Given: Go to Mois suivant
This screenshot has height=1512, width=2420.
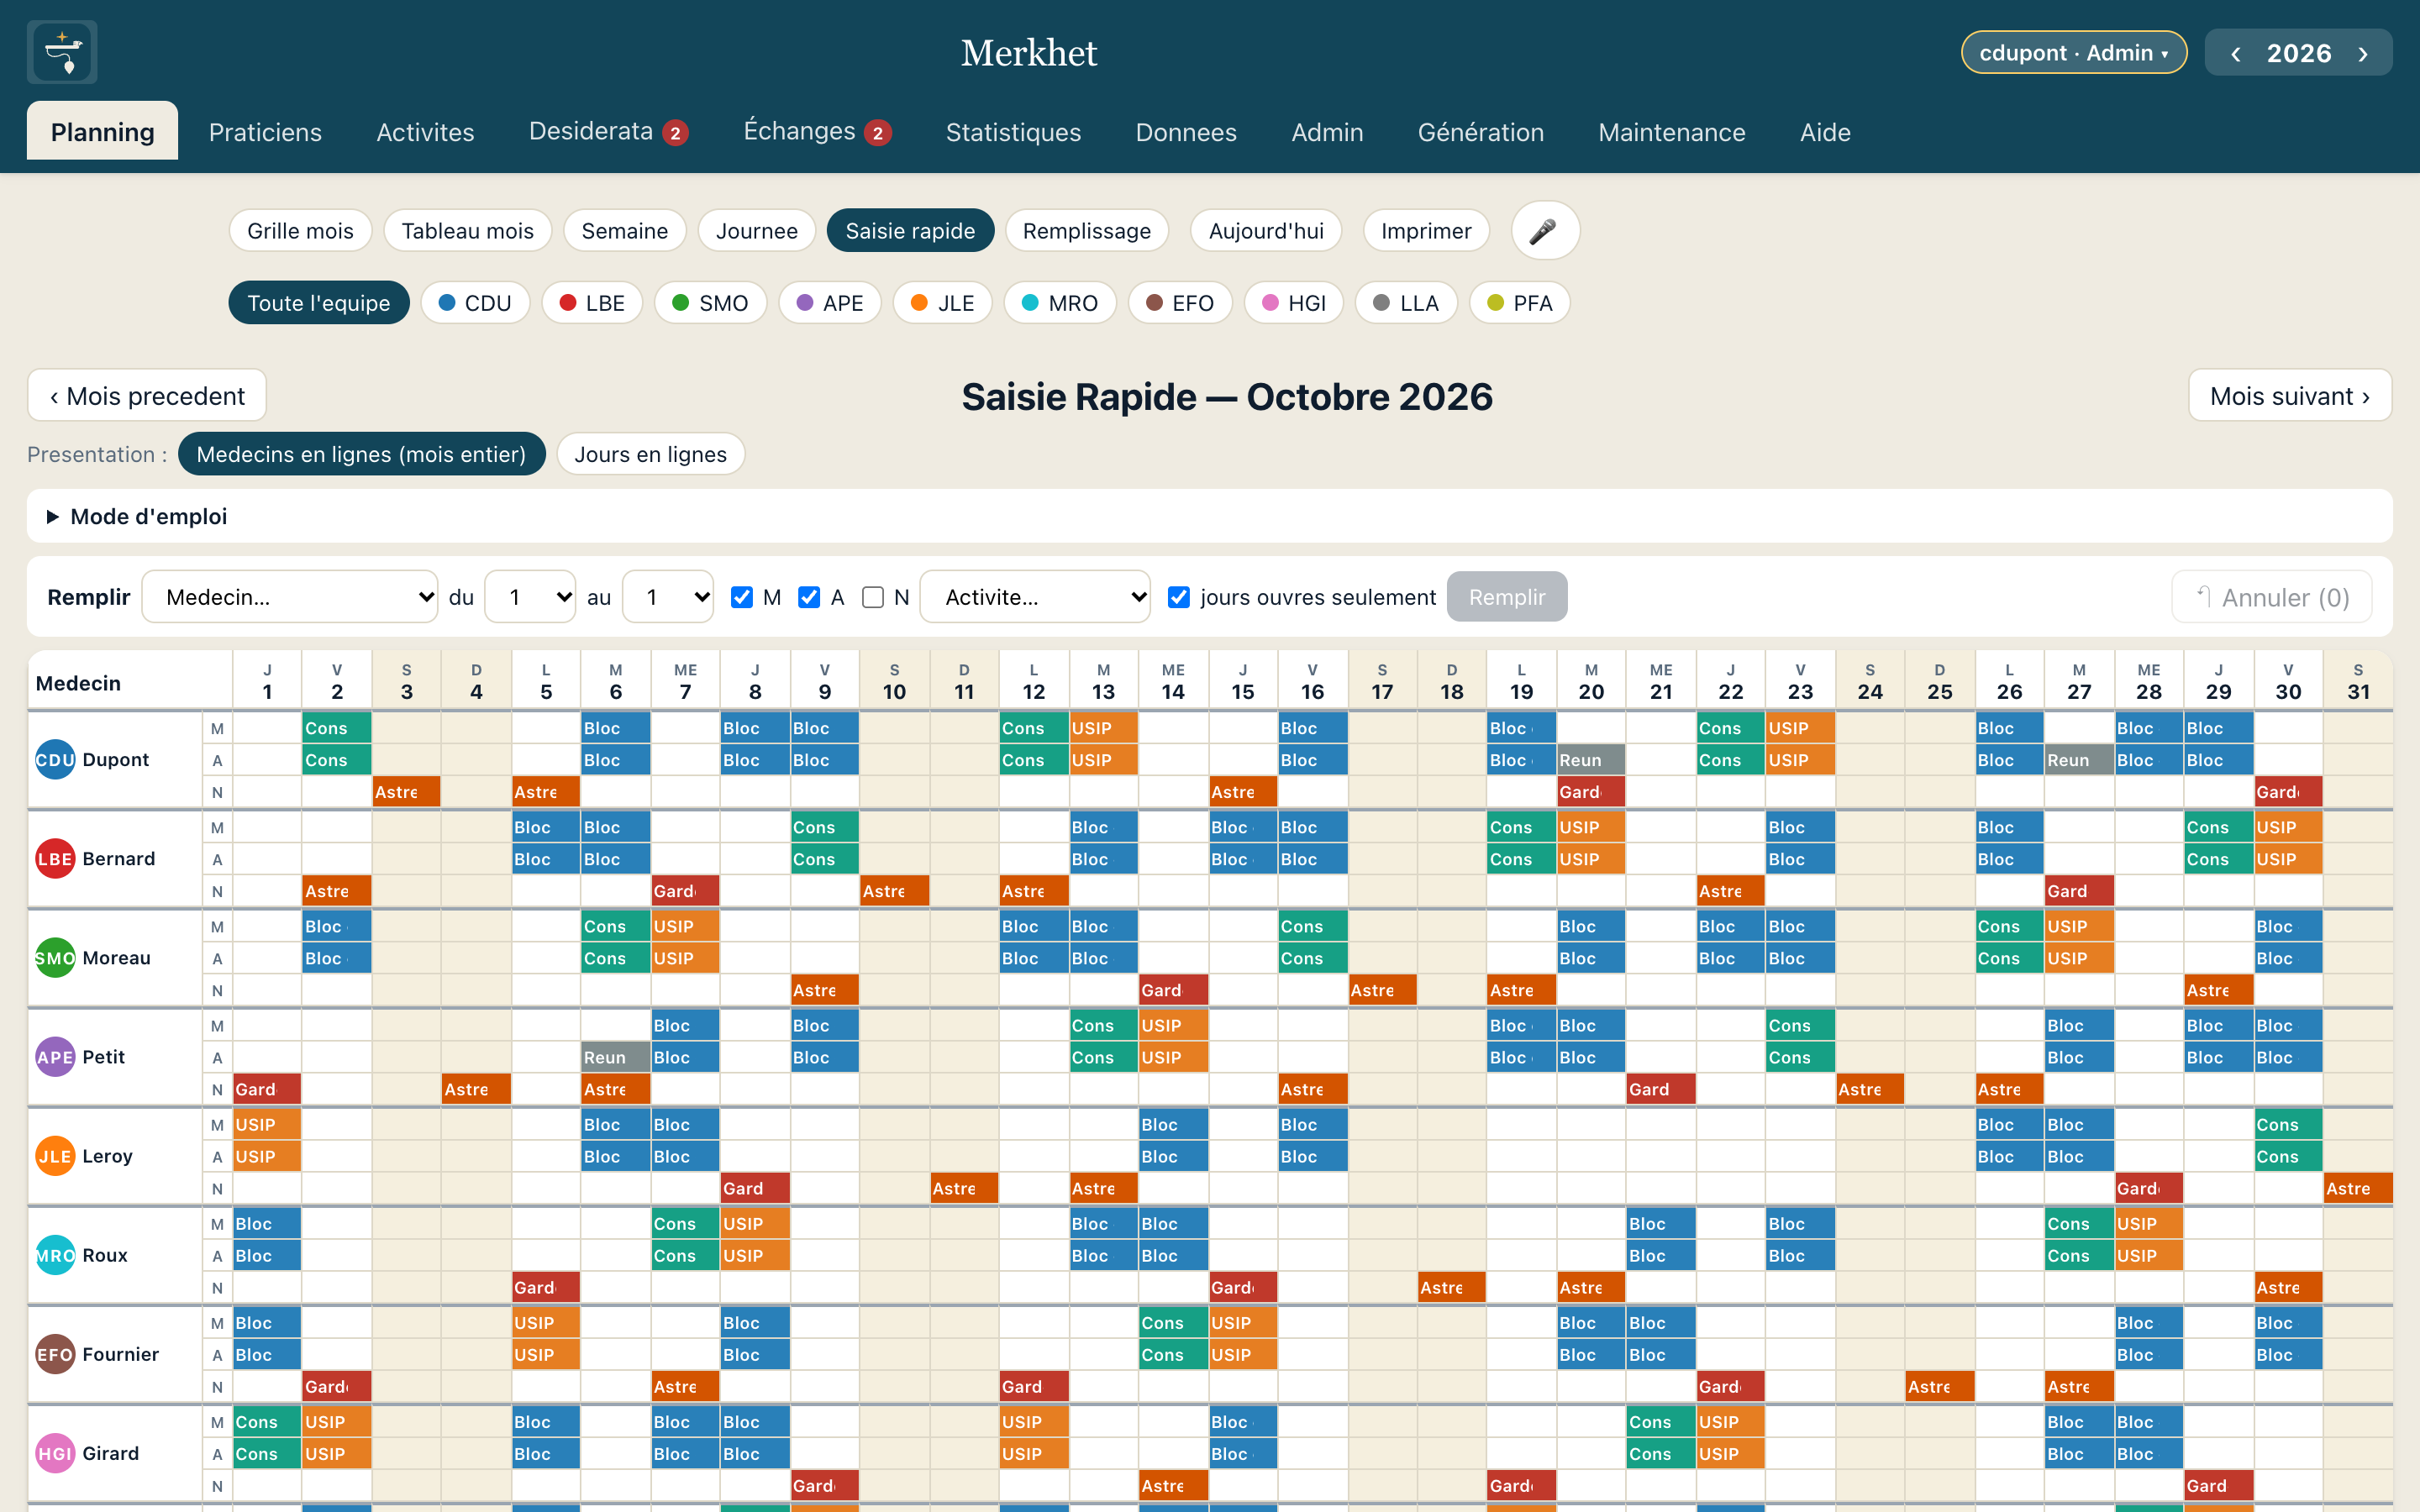Looking at the screenshot, I should [2290, 396].
